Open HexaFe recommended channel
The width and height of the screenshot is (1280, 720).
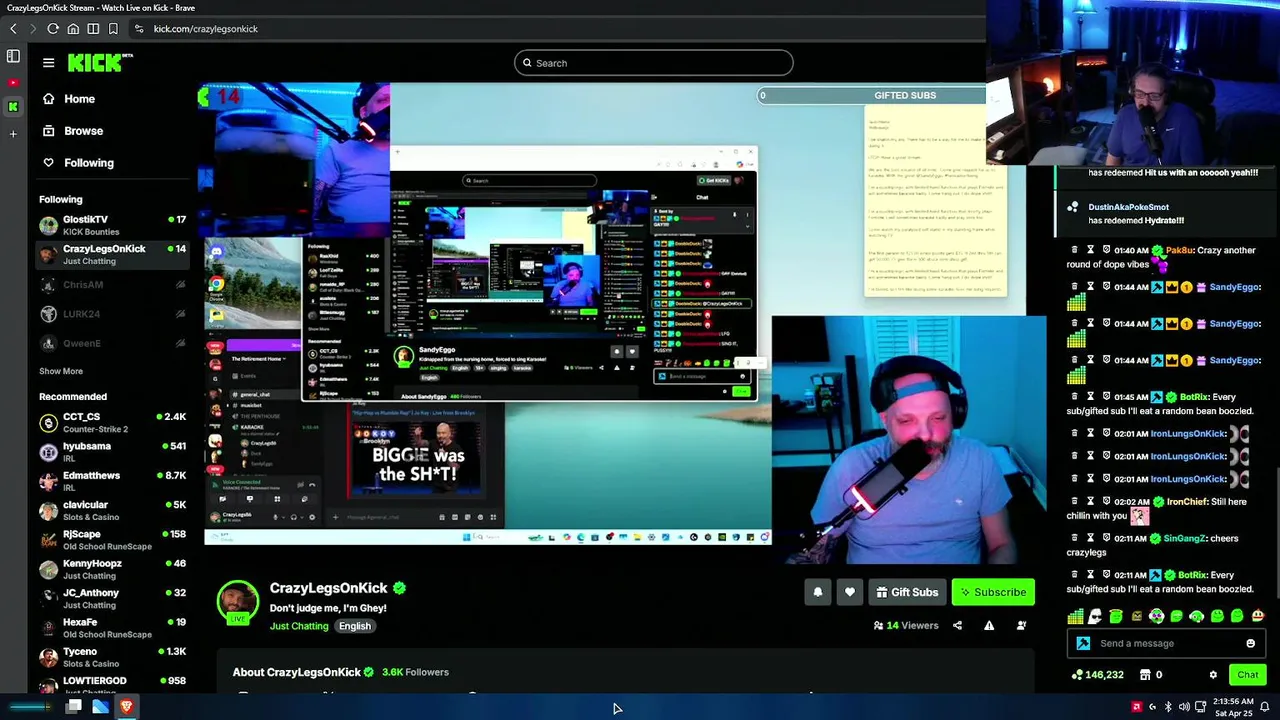[x=112, y=627]
